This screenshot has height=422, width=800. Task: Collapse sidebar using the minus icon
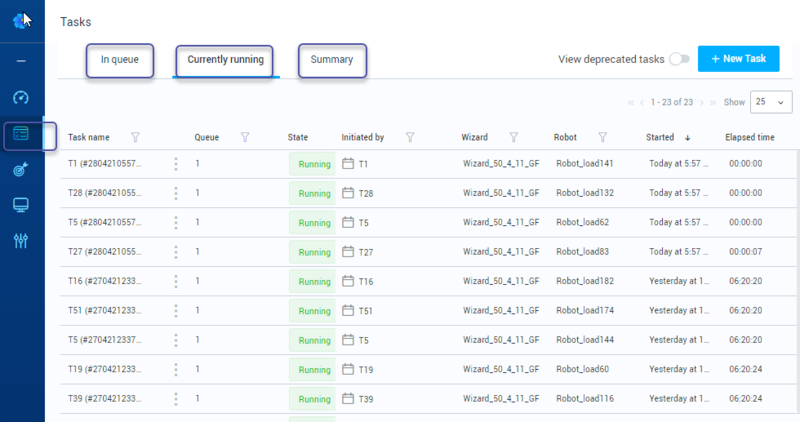click(x=21, y=61)
